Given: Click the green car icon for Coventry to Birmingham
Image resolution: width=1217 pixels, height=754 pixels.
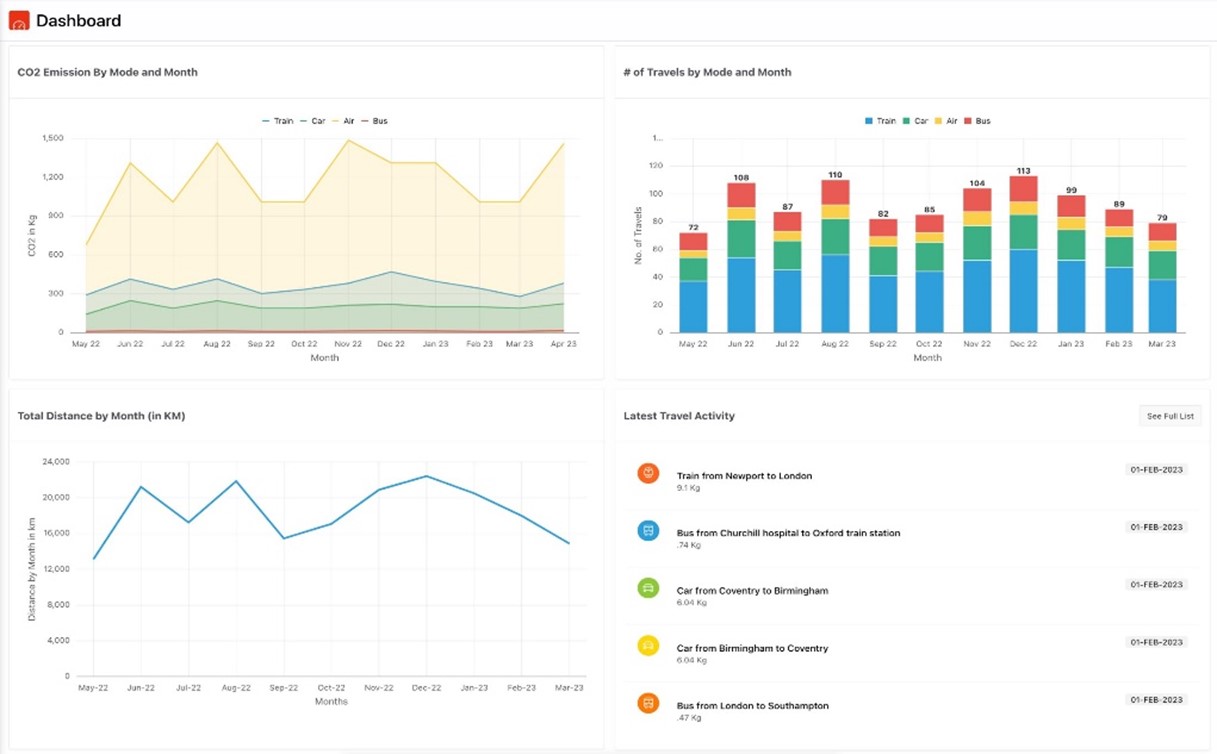Looking at the screenshot, I should (648, 588).
